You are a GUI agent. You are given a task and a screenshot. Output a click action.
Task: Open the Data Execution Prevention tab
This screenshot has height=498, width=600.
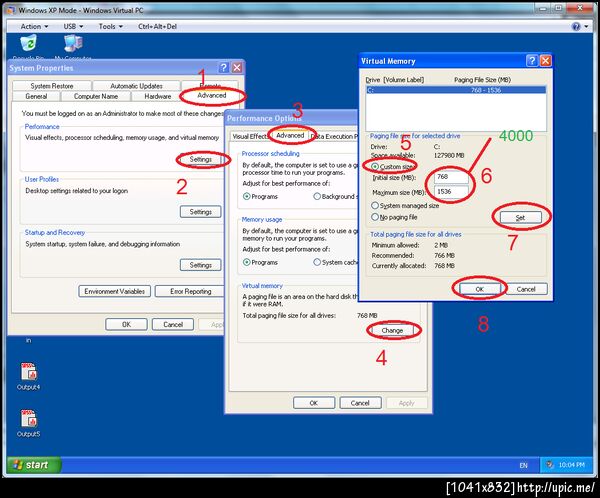click(334, 136)
